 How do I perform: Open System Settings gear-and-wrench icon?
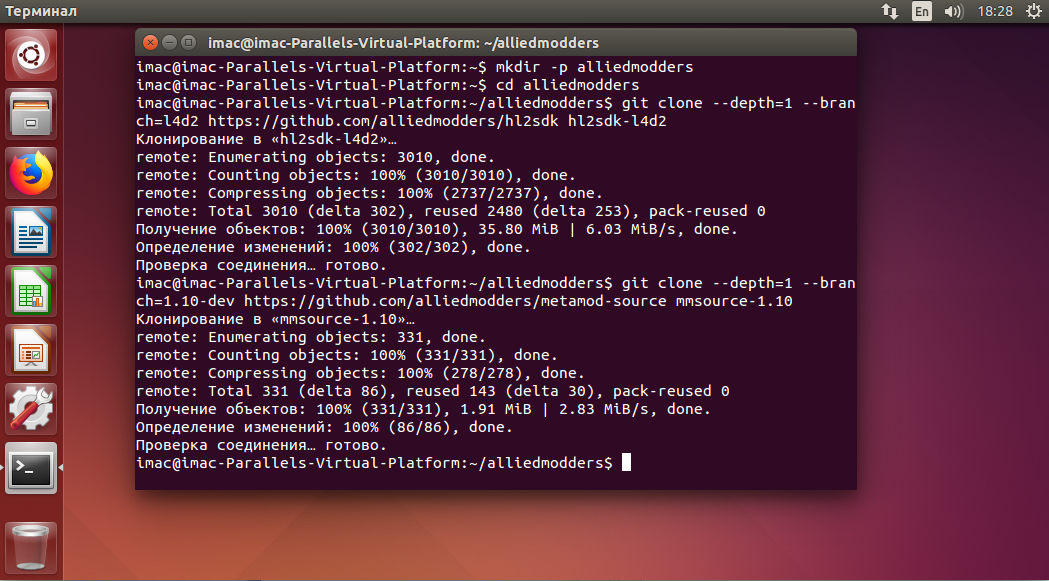(31, 409)
